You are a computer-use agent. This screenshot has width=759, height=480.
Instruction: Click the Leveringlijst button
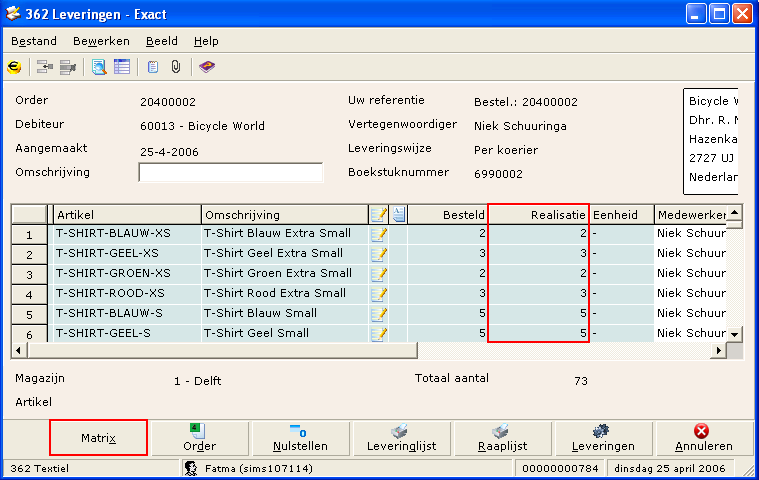pyautogui.click(x=400, y=438)
